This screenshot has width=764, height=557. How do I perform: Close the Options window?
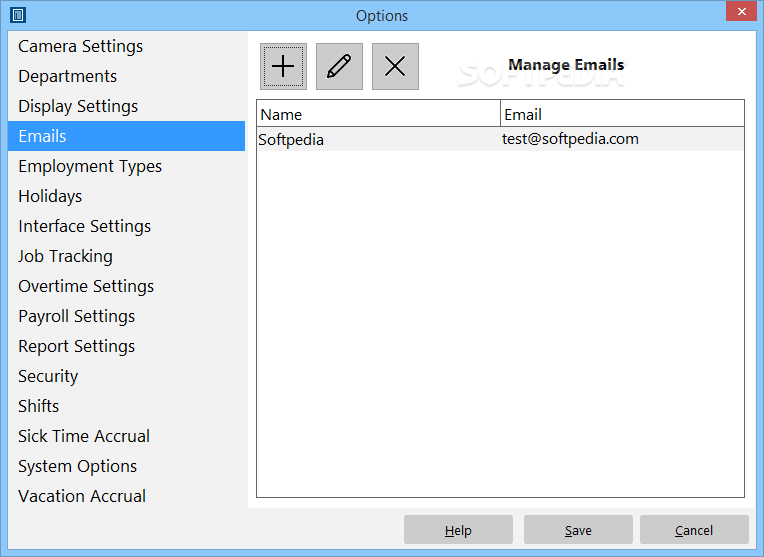741,11
